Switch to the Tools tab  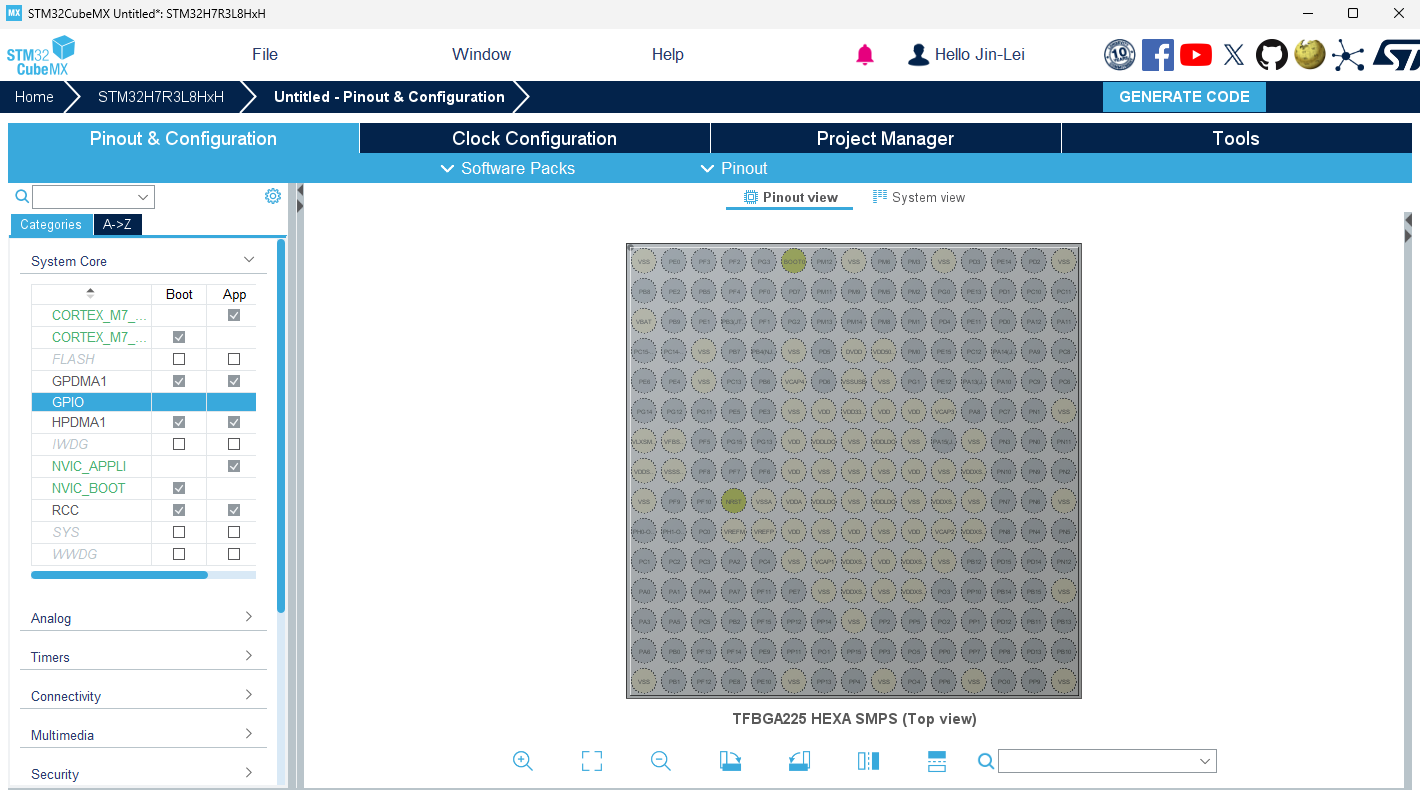pos(1236,139)
